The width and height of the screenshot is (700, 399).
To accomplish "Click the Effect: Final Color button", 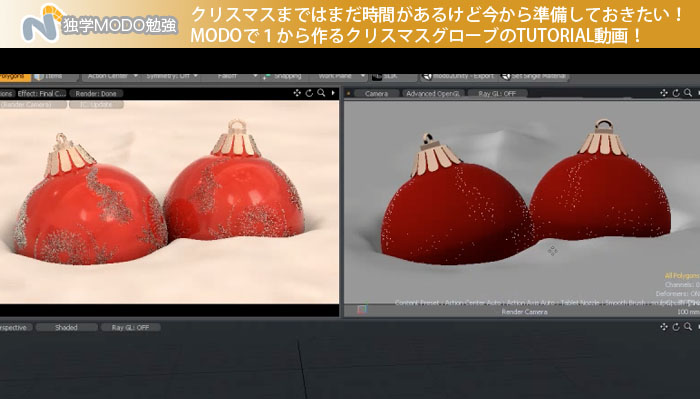I will click(42, 94).
